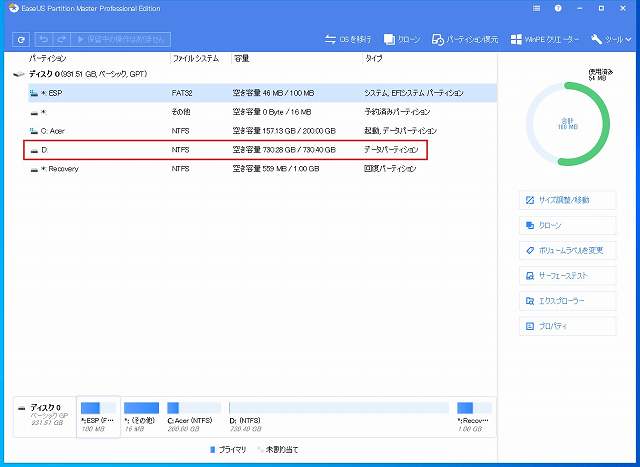Click ディスク 0 label in bottom disk map
Screen dimensions: 640x467
[45, 407]
